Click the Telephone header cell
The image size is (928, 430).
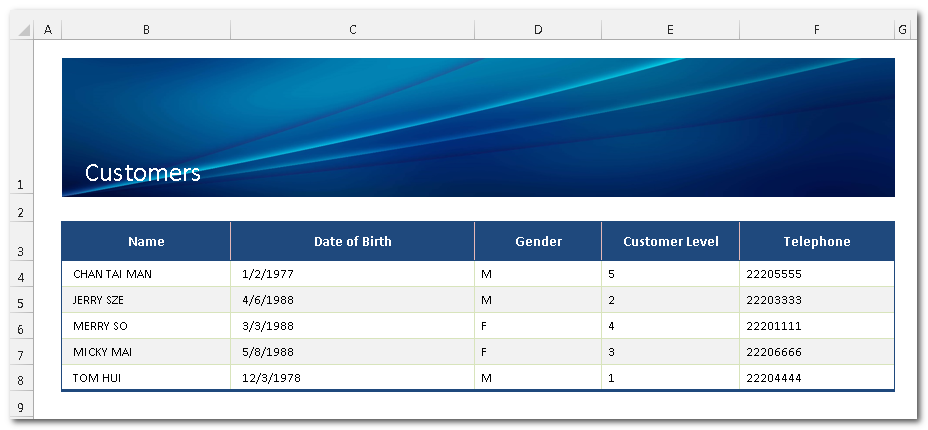817,241
